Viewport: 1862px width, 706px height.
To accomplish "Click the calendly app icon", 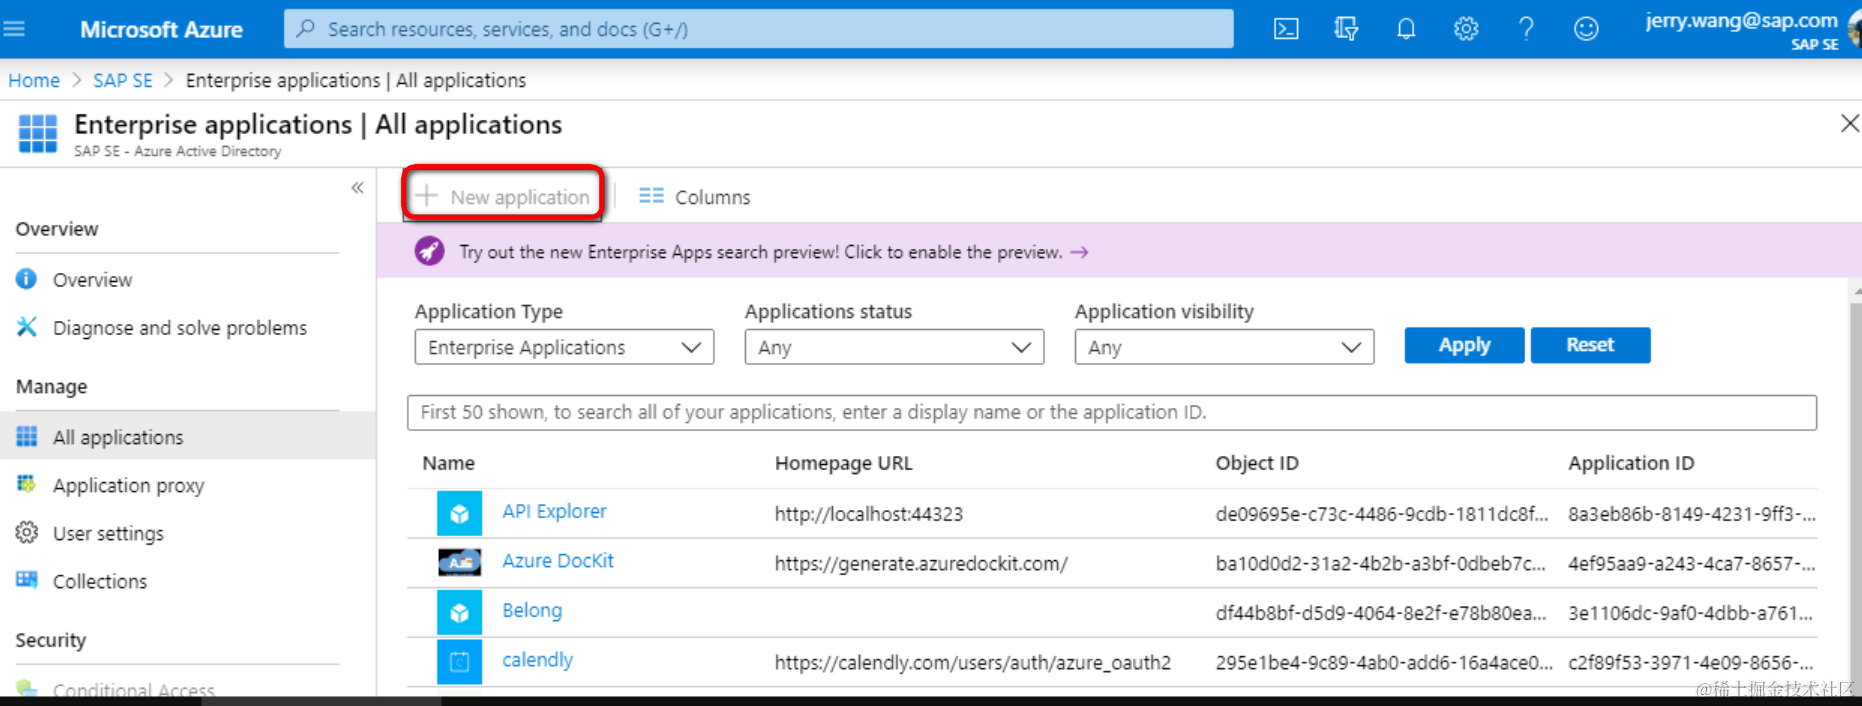I will (x=459, y=661).
